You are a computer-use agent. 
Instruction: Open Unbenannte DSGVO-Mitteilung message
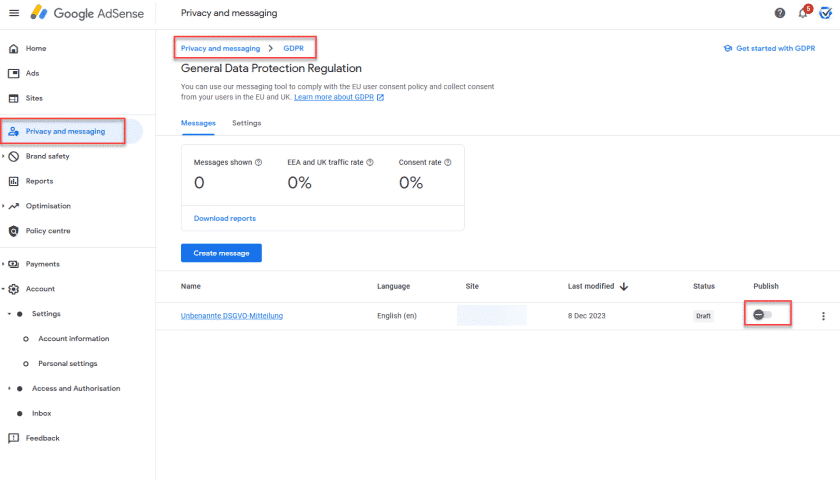[x=232, y=316]
